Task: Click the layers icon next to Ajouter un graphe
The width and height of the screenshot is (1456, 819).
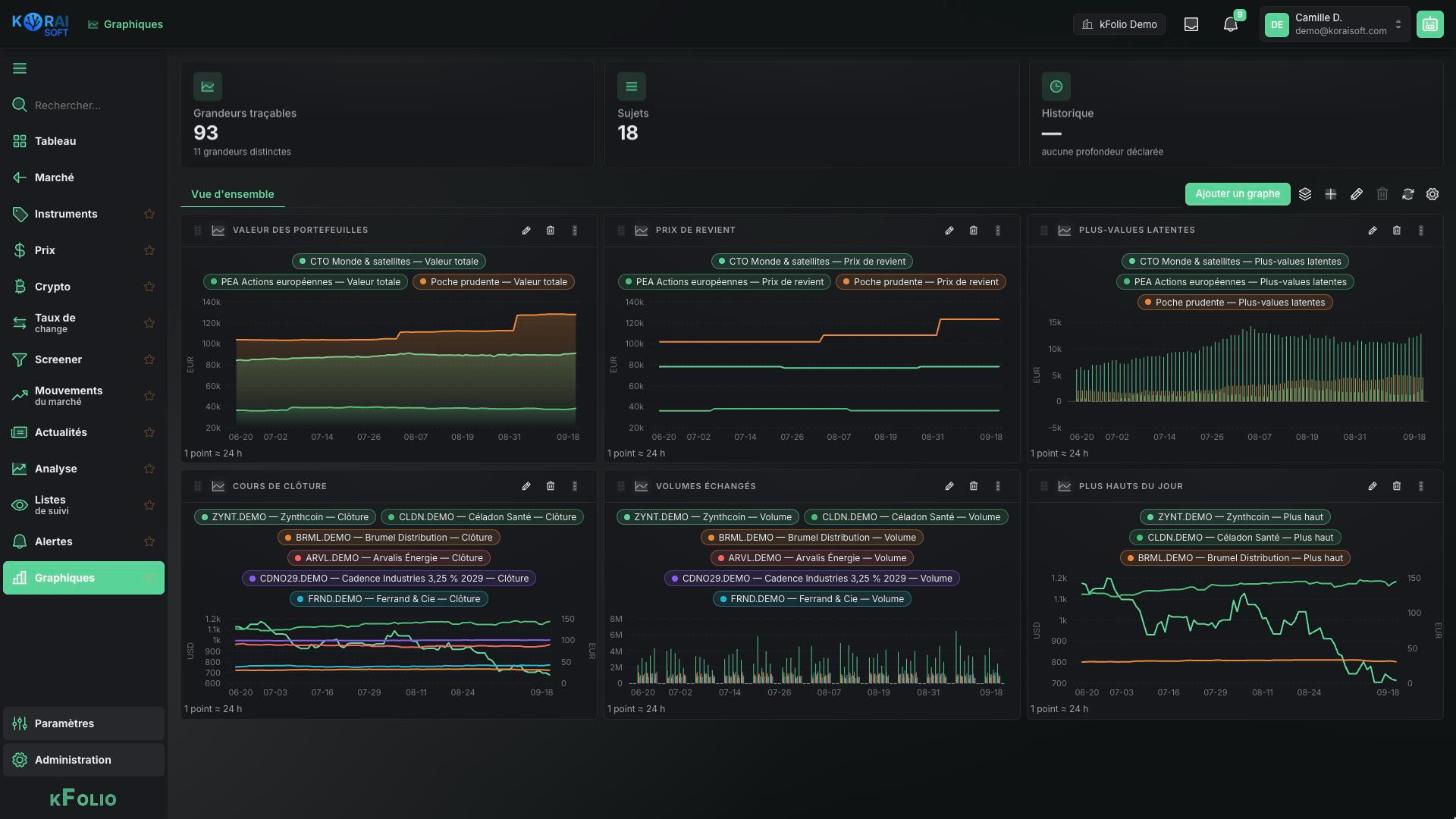Action: 1305,194
